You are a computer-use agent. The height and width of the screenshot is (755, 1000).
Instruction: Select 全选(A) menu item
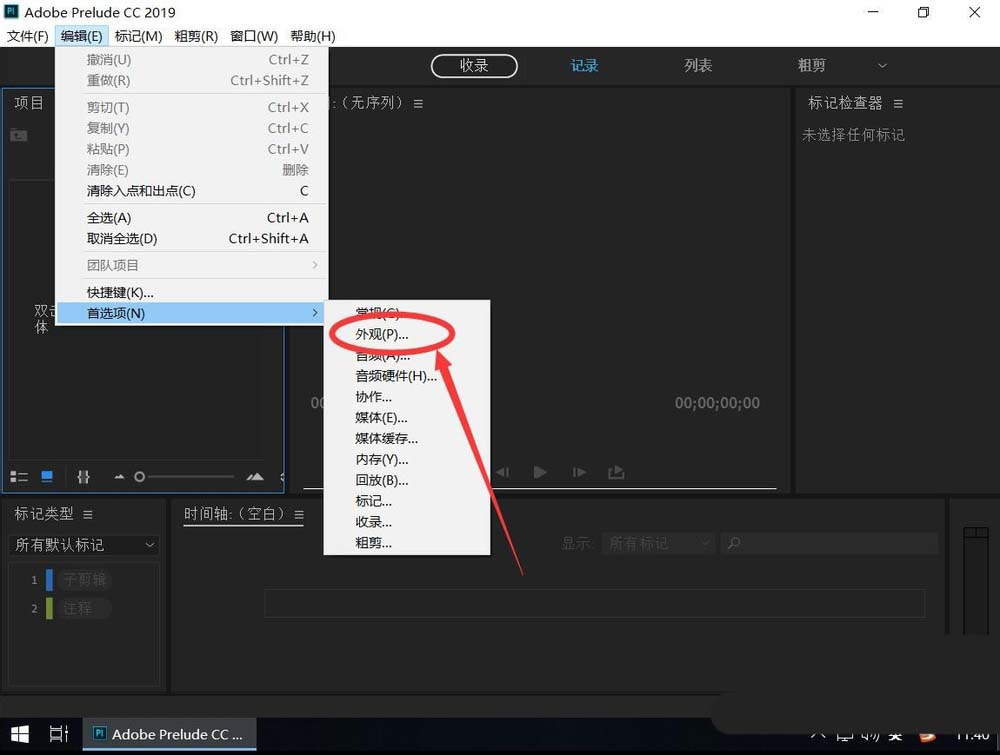click(191, 218)
